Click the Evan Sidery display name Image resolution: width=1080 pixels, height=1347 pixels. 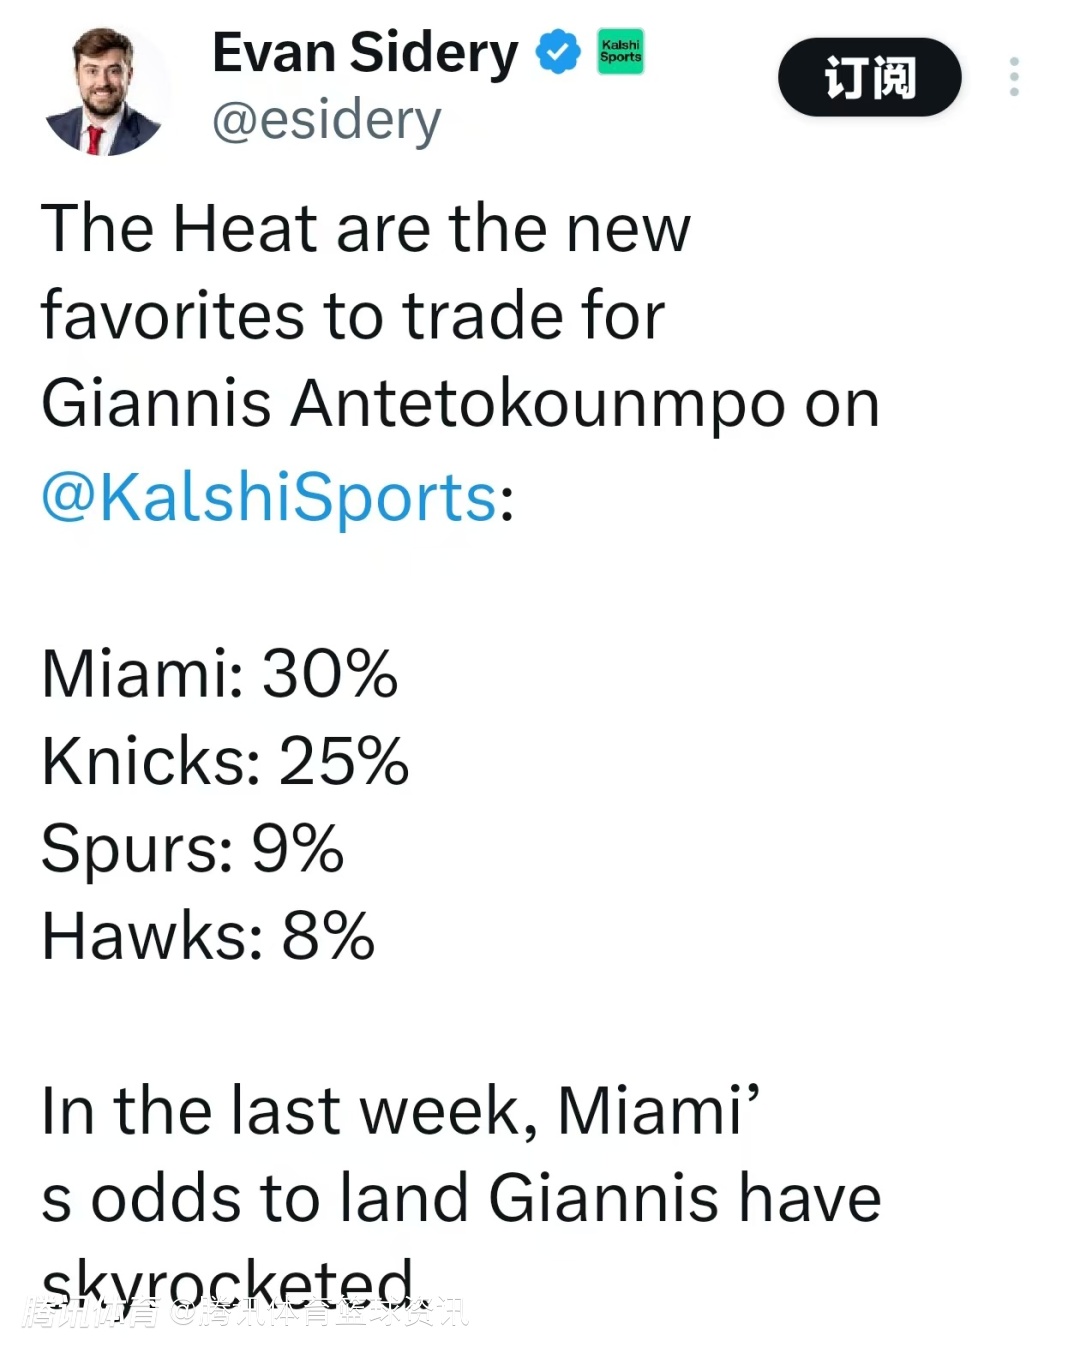[x=365, y=53]
